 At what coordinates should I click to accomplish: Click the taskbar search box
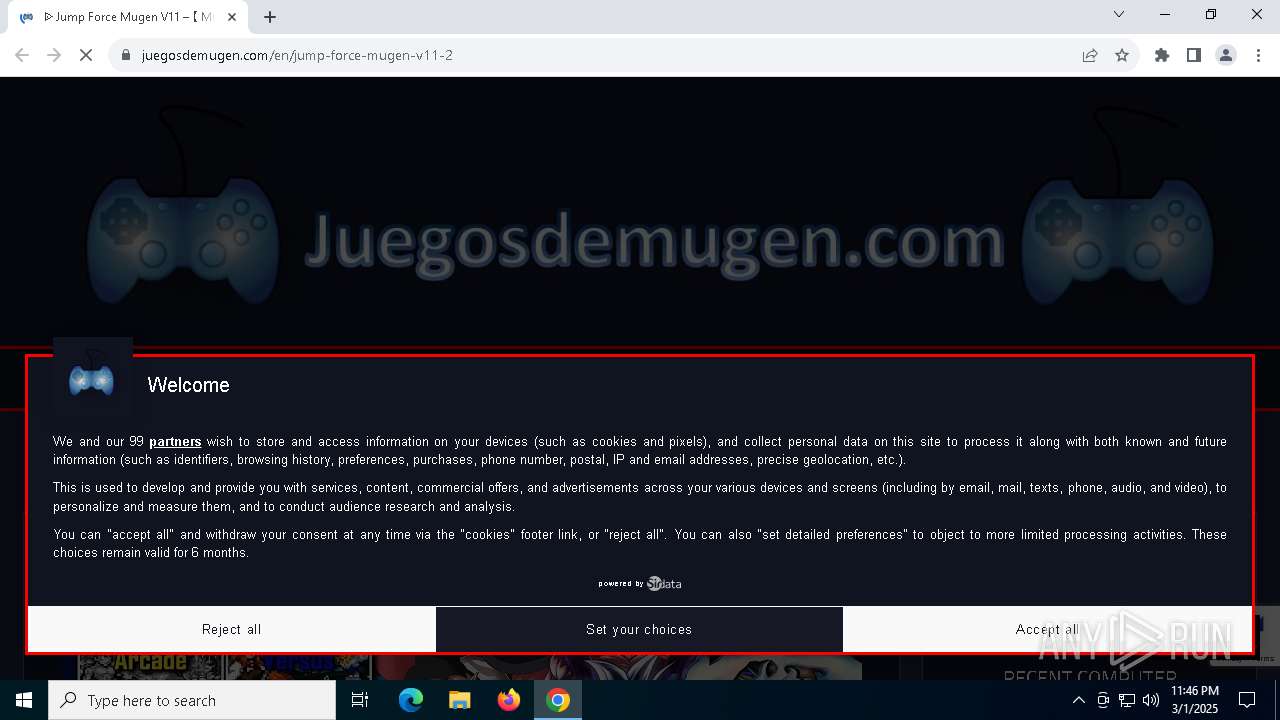tap(192, 700)
